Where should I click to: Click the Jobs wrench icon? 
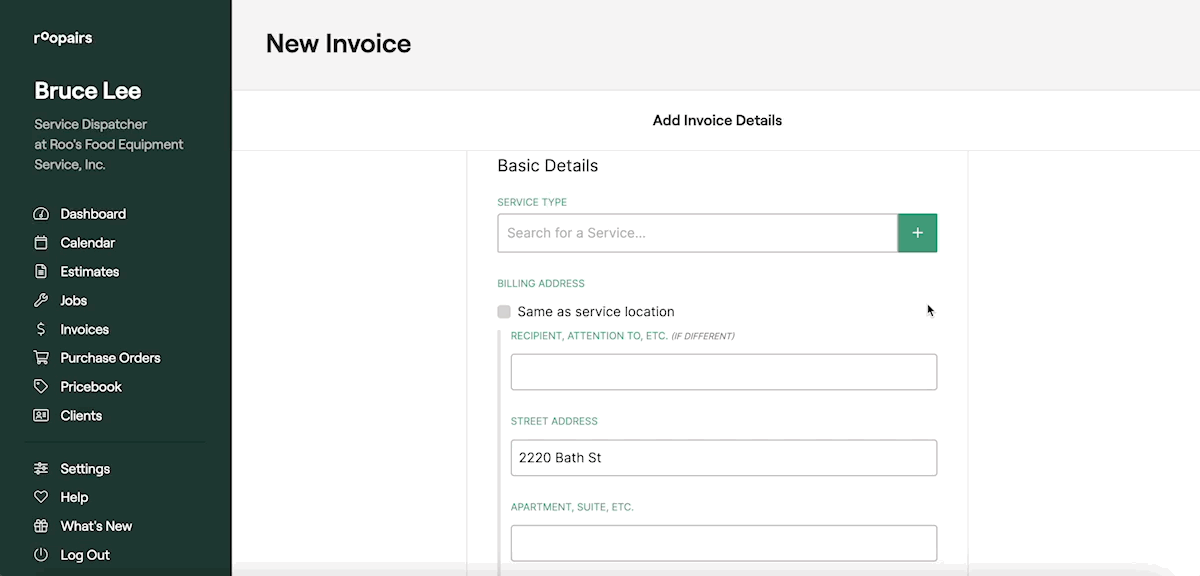point(41,301)
